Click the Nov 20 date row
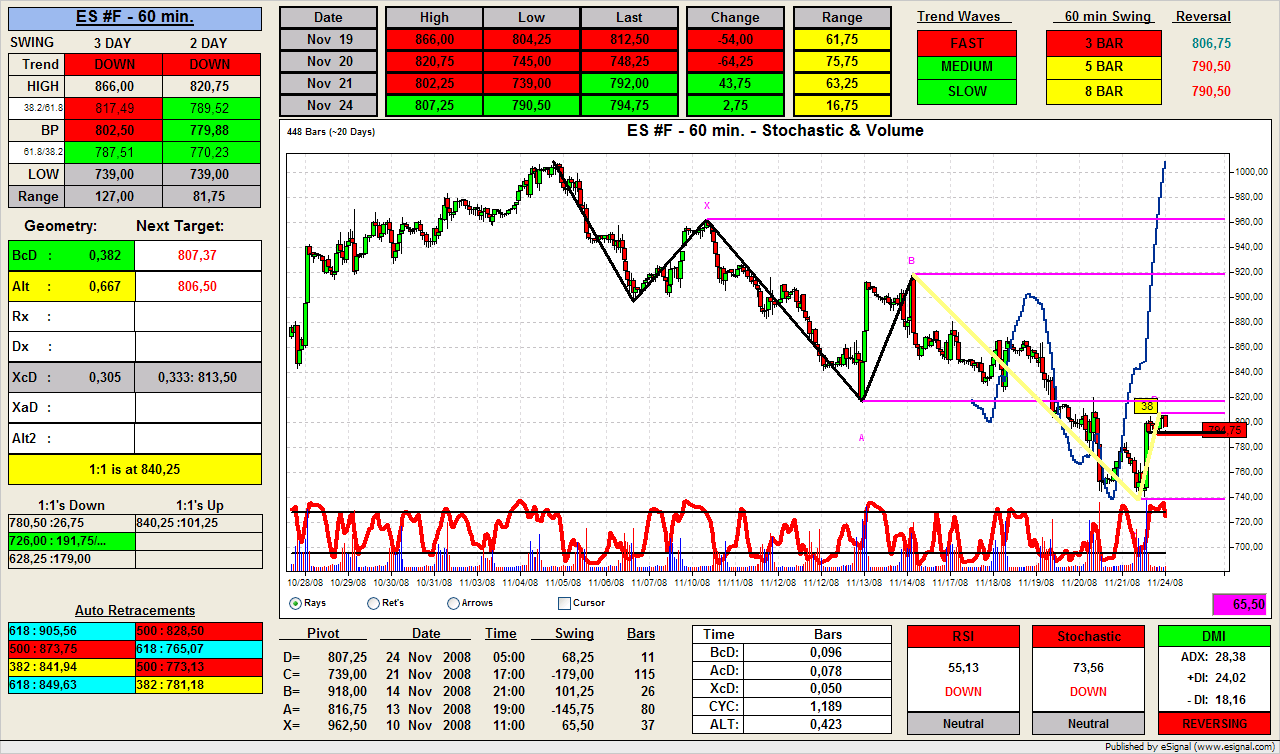This screenshot has width=1280, height=754. coord(328,62)
